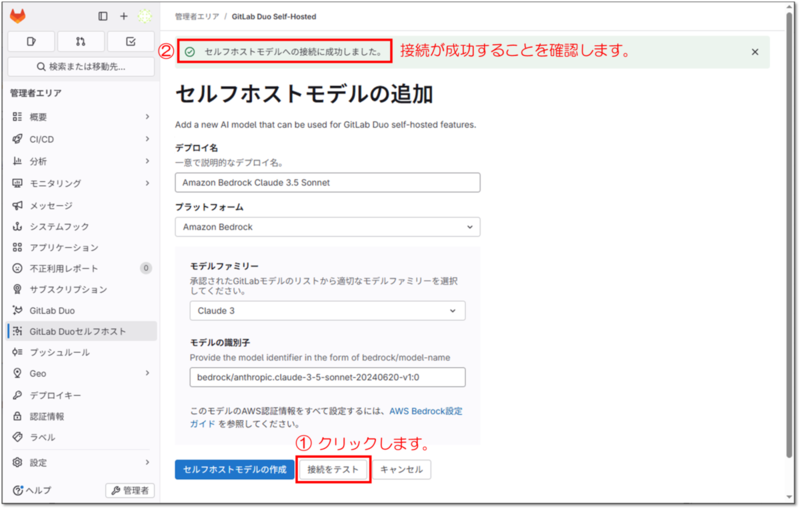Click the Geo location pin icon
This screenshot has width=800, height=509.
(17, 373)
